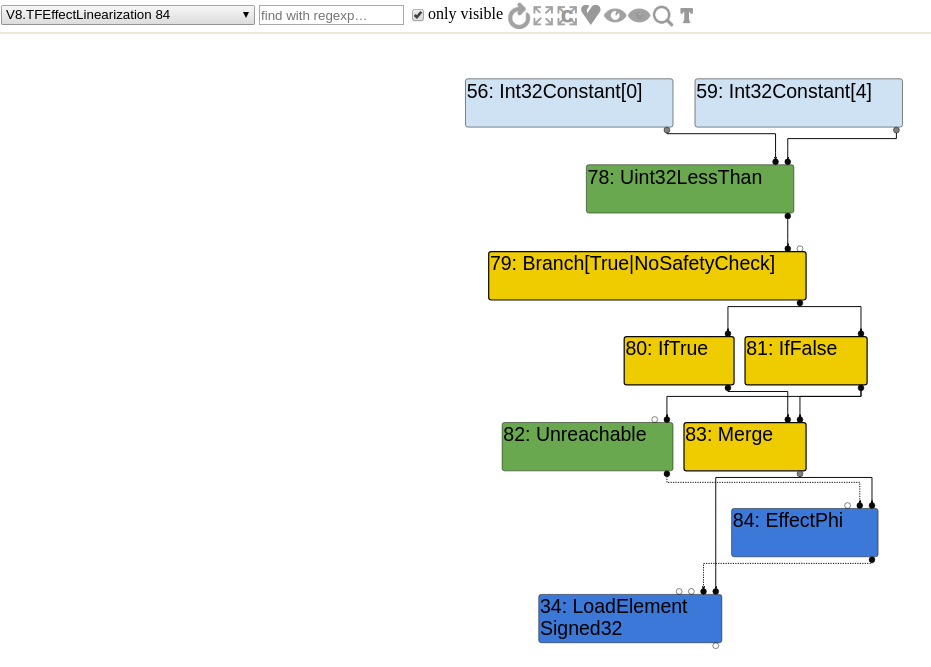Open the V8.TFEffectLinearization 84 phase dropdown

(x=128, y=15)
